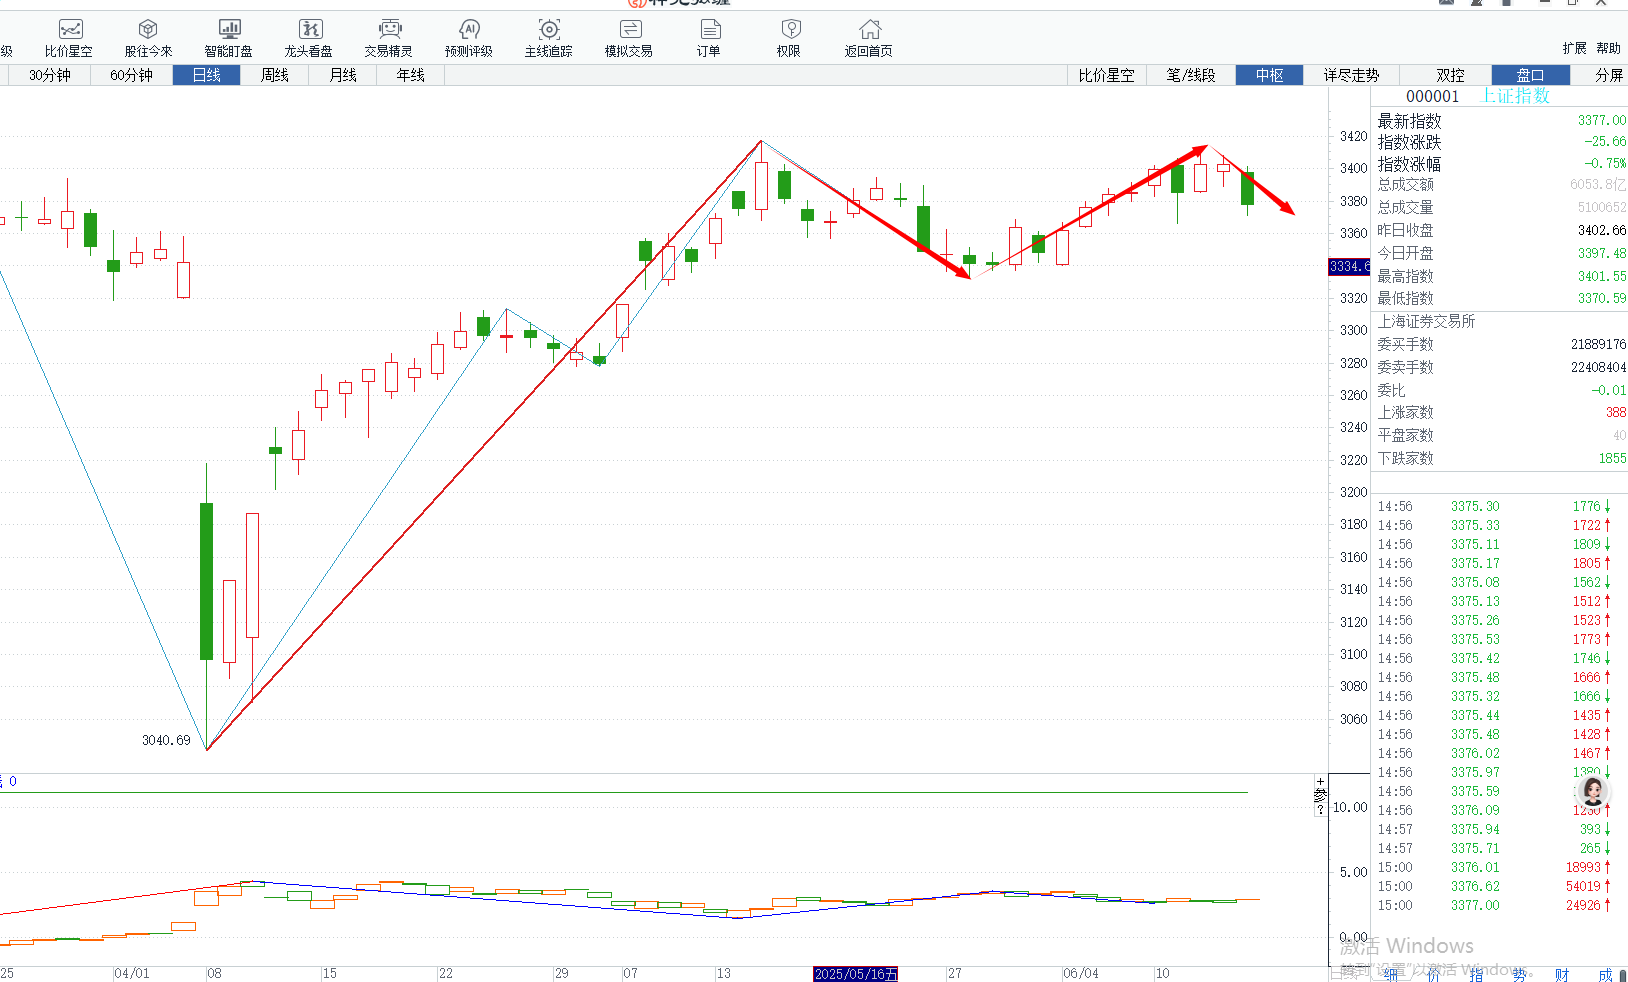Open the 比价星空 toolbar icon

(x=69, y=37)
